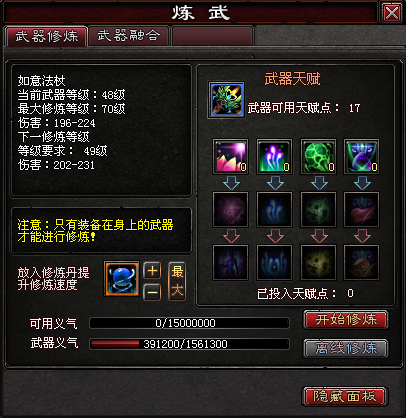406x418 pixels.
Task: Click the 开始修炼 button
Action: click(x=346, y=320)
